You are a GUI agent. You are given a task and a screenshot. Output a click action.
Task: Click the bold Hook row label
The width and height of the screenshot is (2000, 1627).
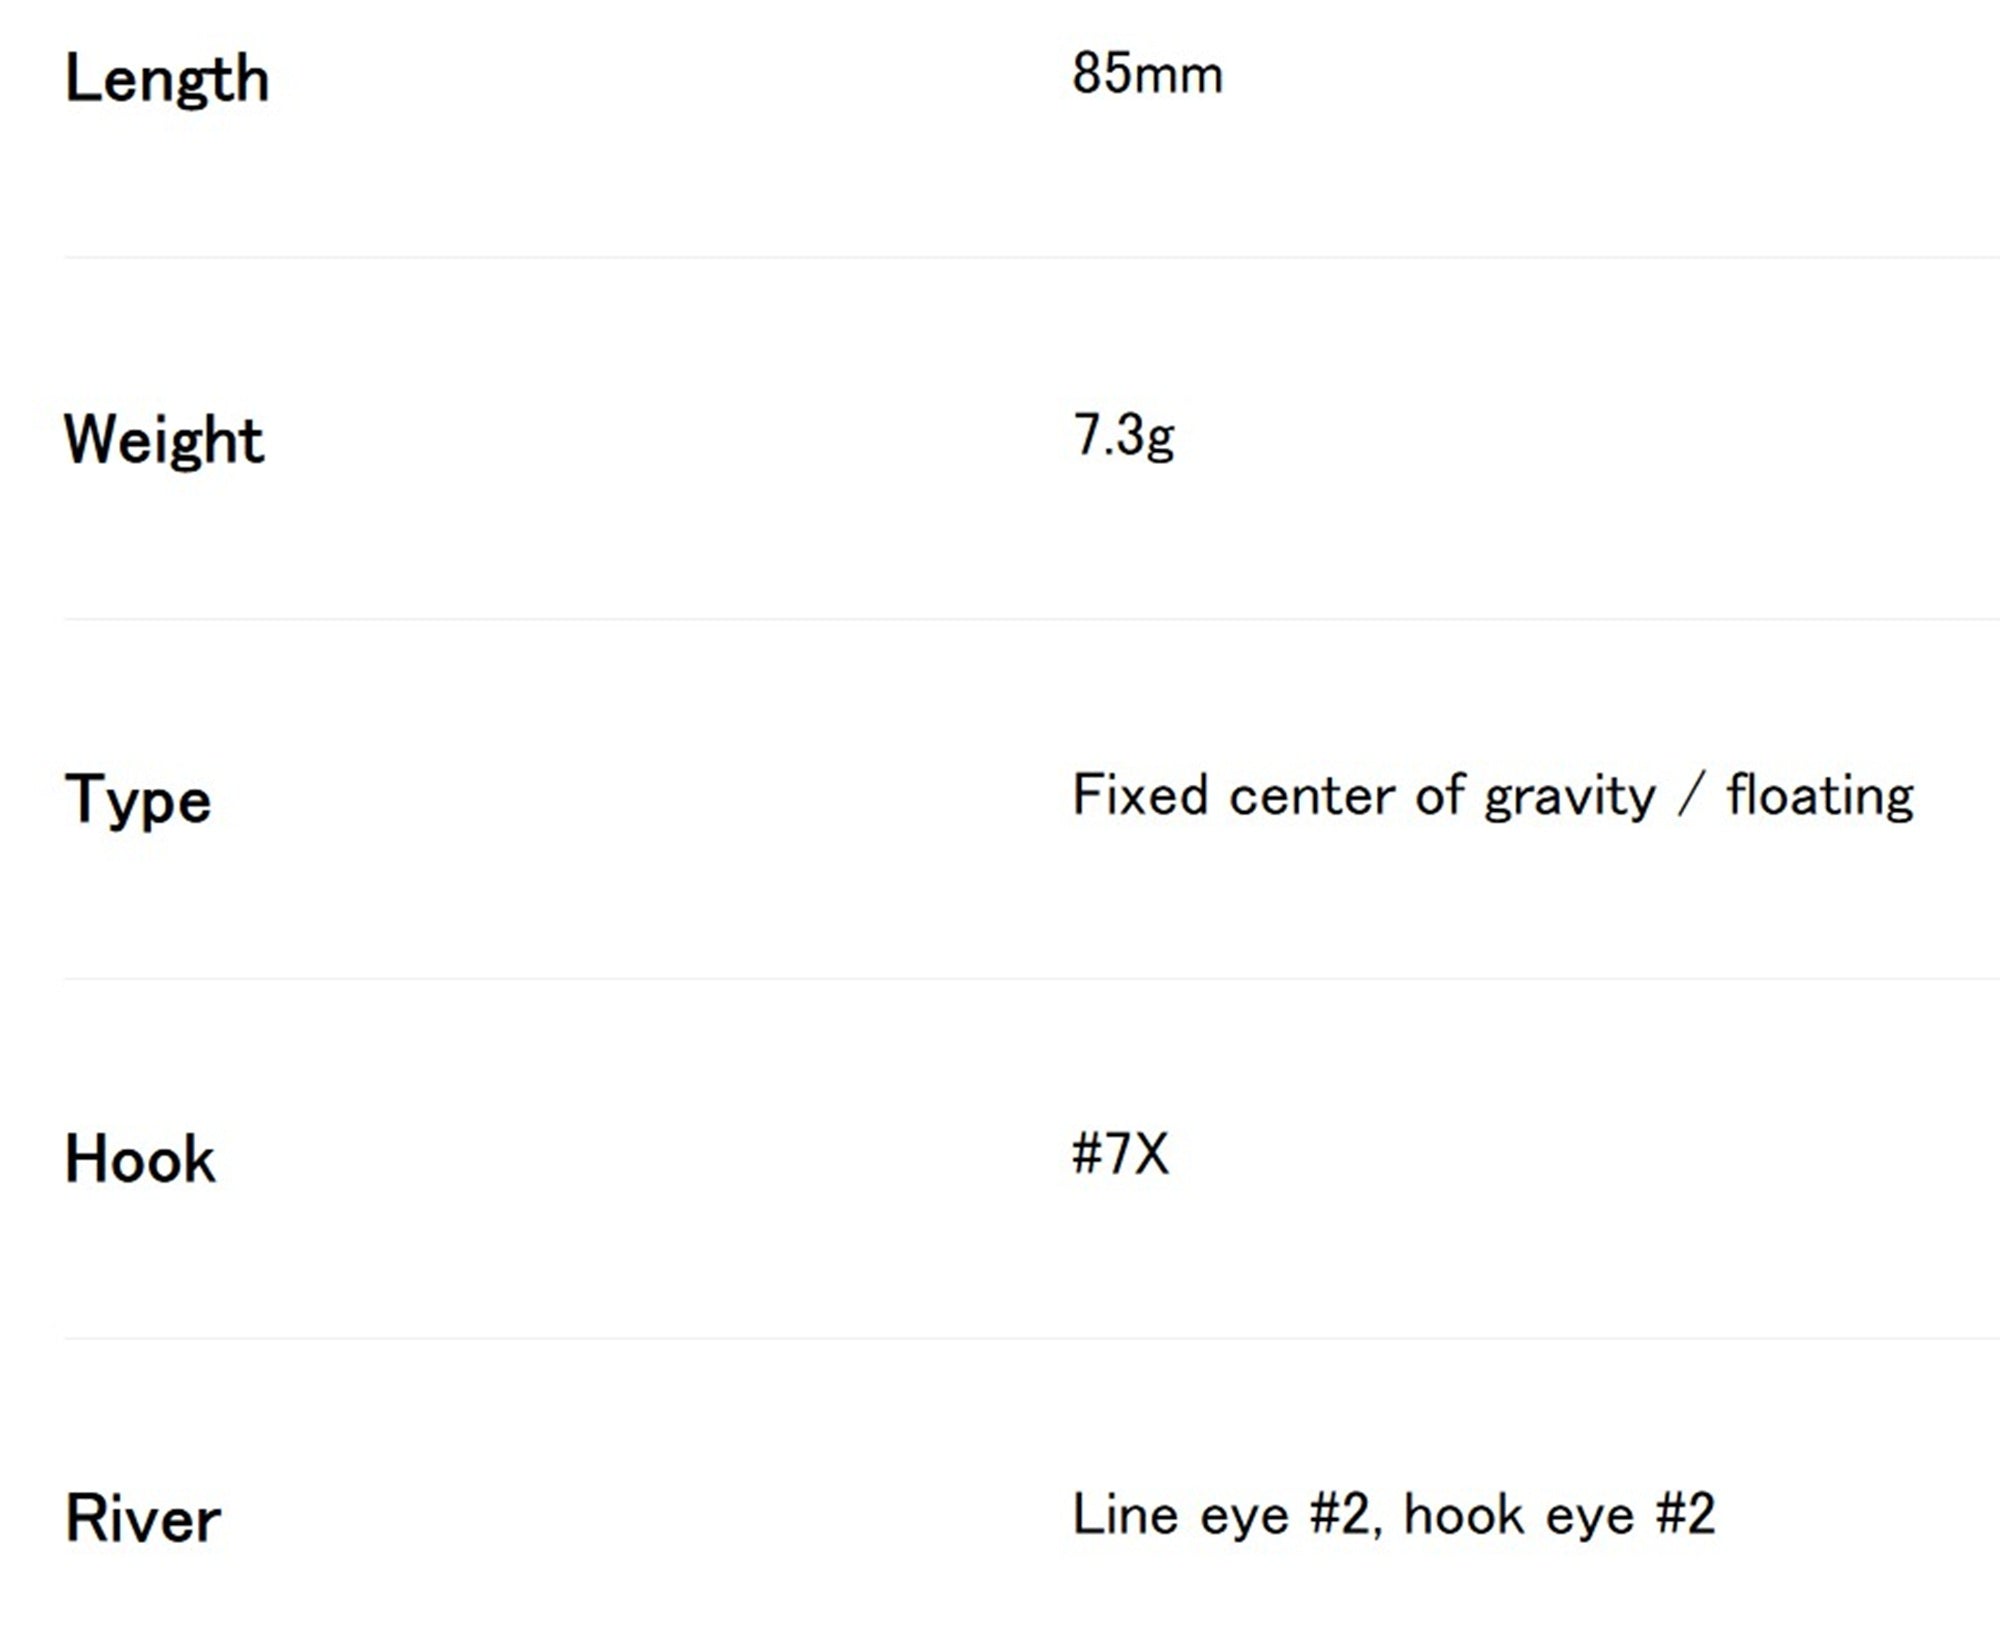point(140,1159)
